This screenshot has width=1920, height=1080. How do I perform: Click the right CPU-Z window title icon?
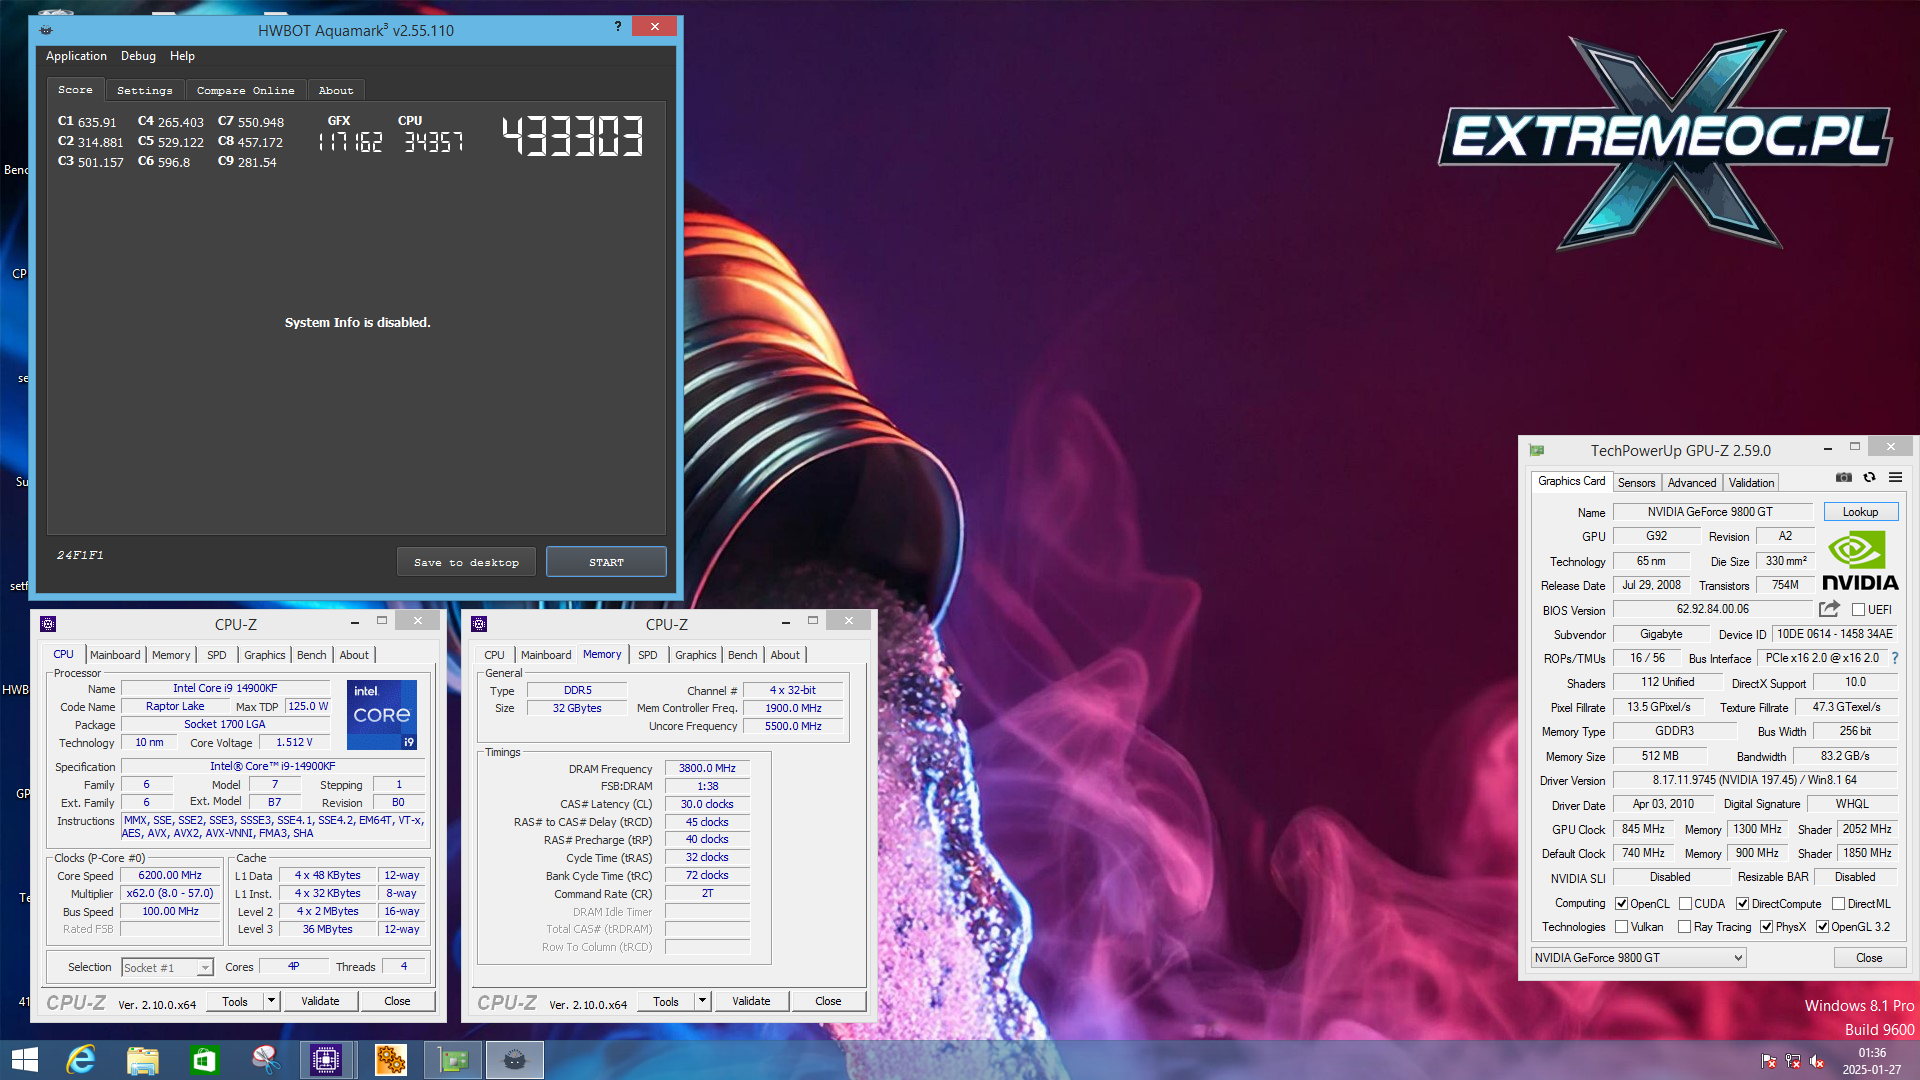[479, 624]
